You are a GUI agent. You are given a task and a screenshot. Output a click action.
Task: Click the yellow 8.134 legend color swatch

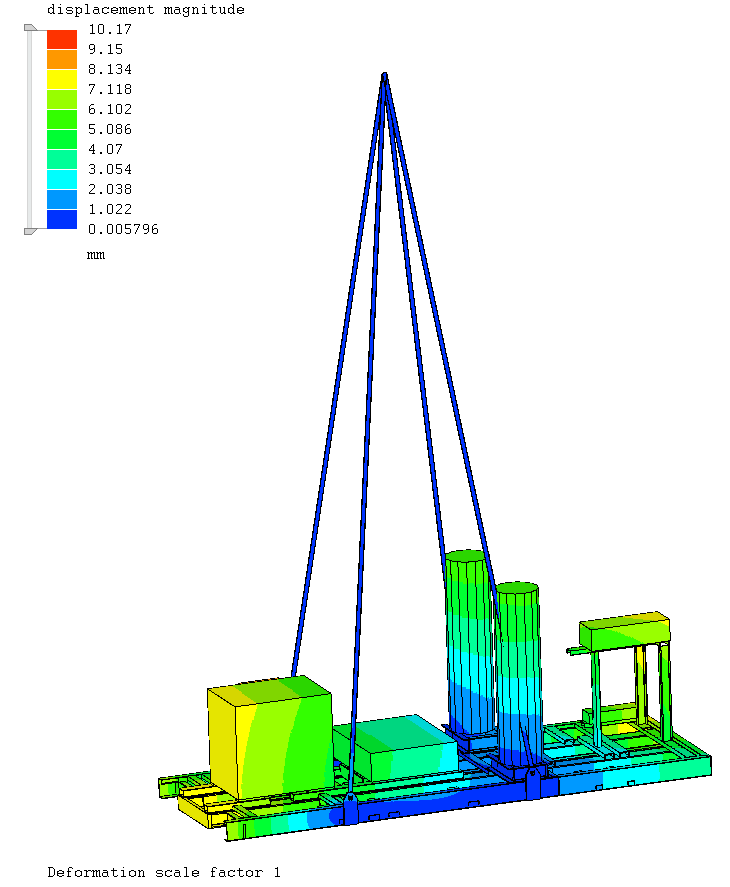coord(62,79)
